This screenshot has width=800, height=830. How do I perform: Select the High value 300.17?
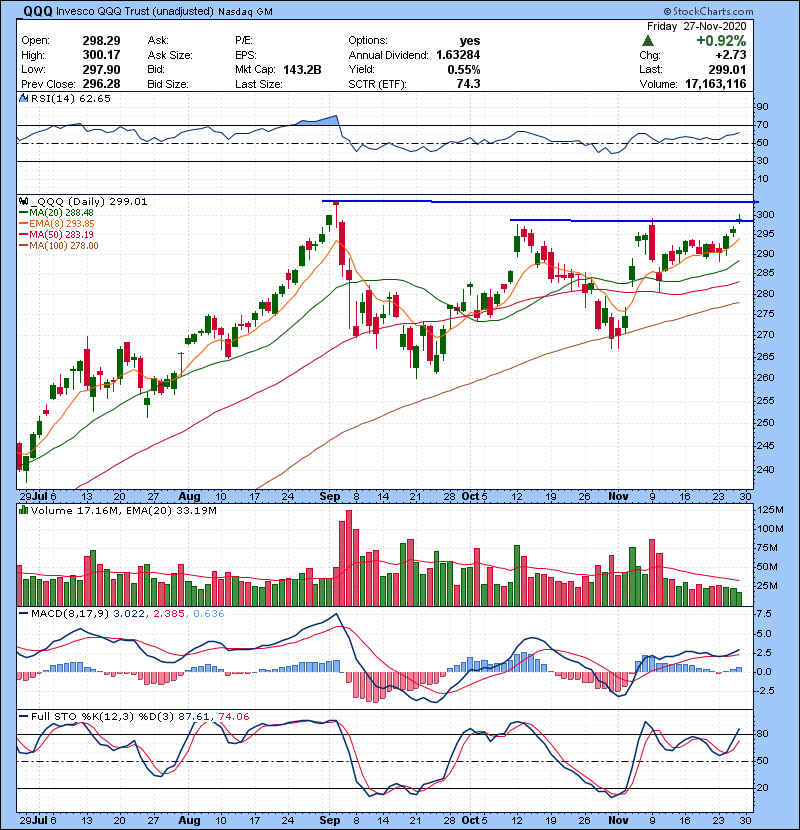point(101,55)
